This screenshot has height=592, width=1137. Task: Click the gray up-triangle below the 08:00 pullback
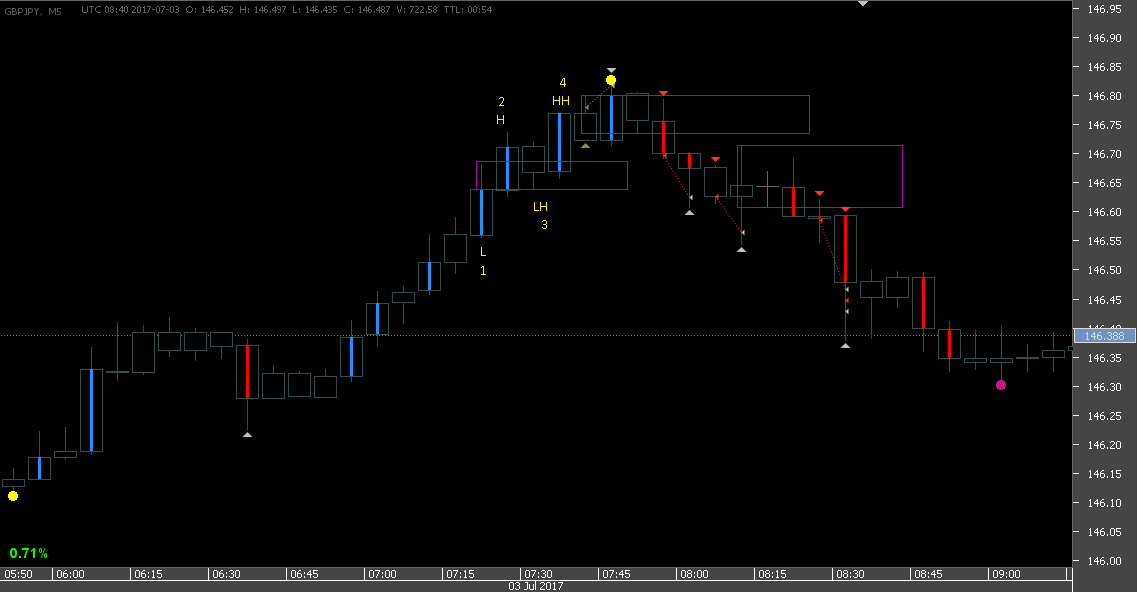point(690,212)
